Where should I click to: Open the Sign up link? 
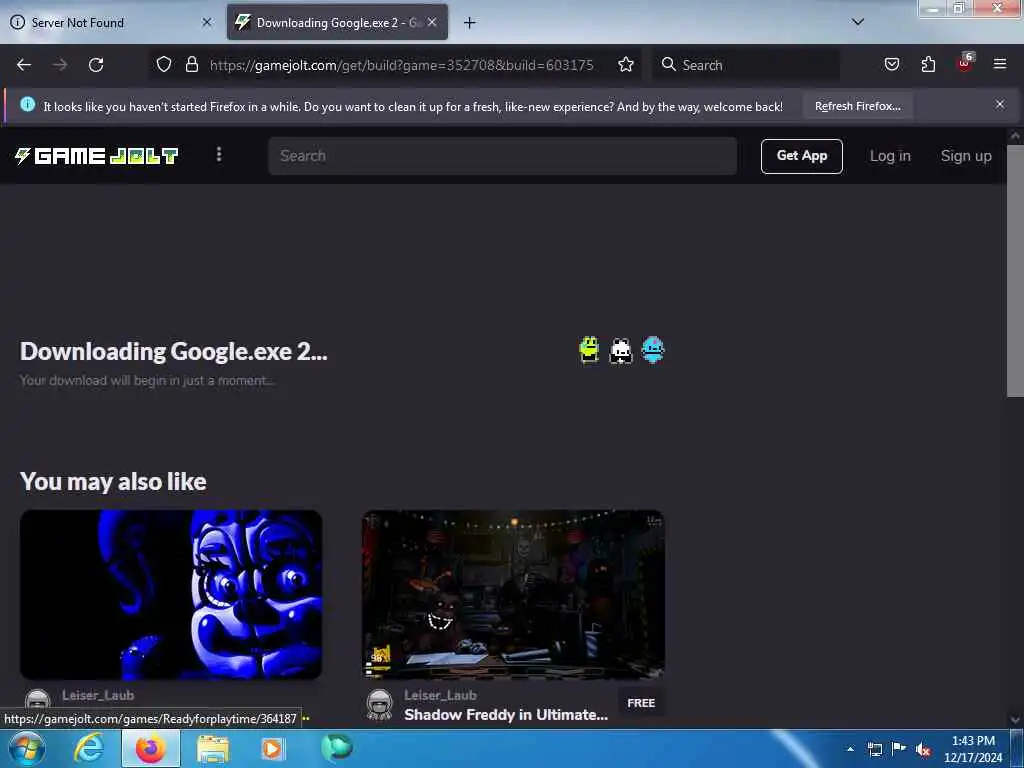coord(965,156)
